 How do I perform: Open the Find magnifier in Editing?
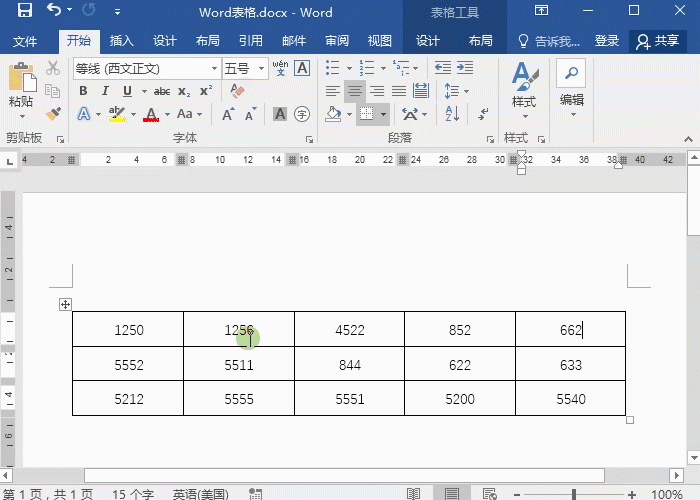click(571, 73)
